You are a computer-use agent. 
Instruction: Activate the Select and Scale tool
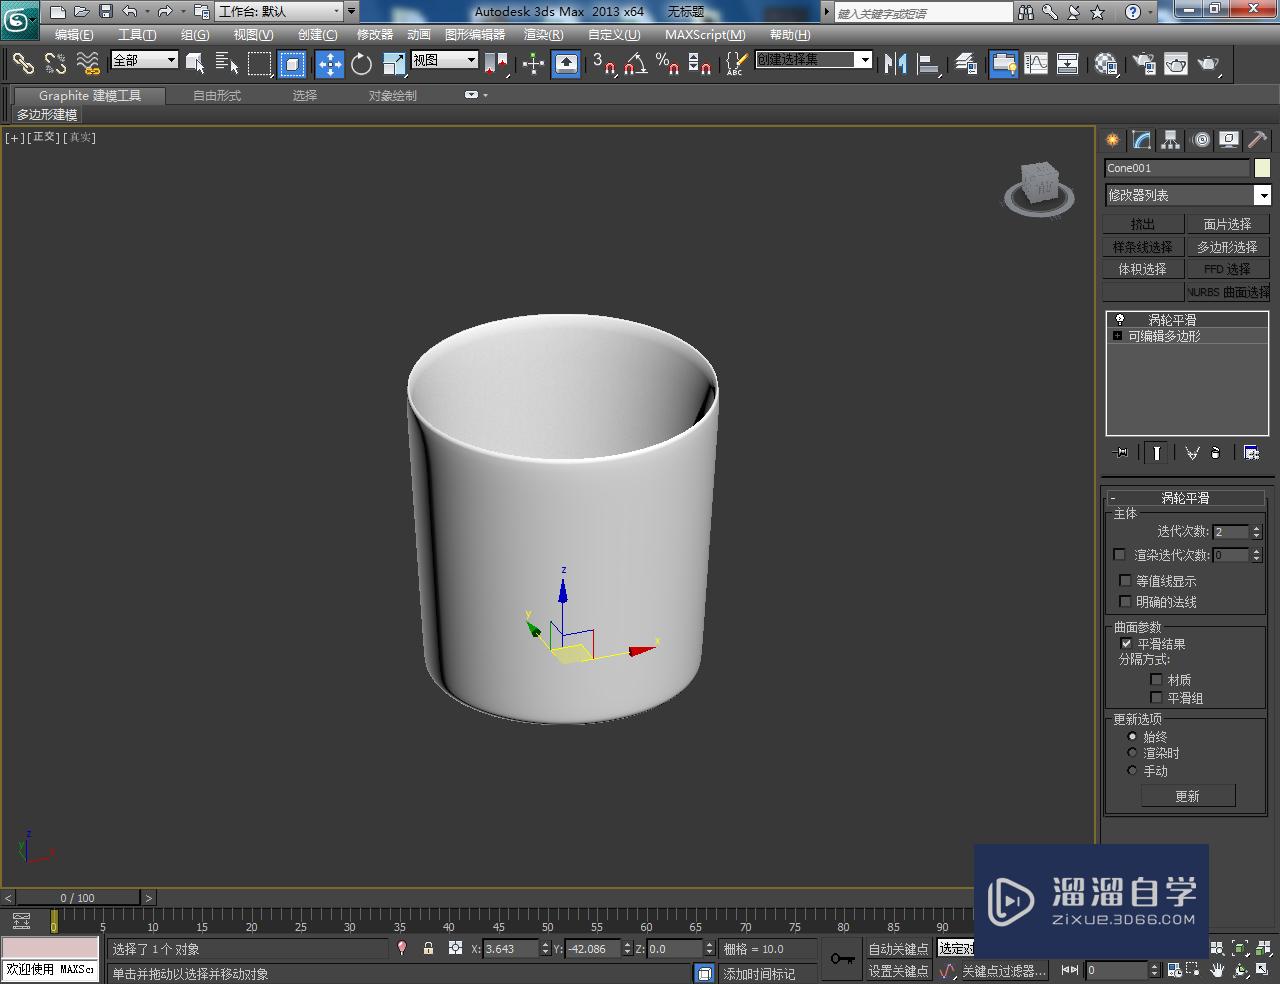pos(394,64)
